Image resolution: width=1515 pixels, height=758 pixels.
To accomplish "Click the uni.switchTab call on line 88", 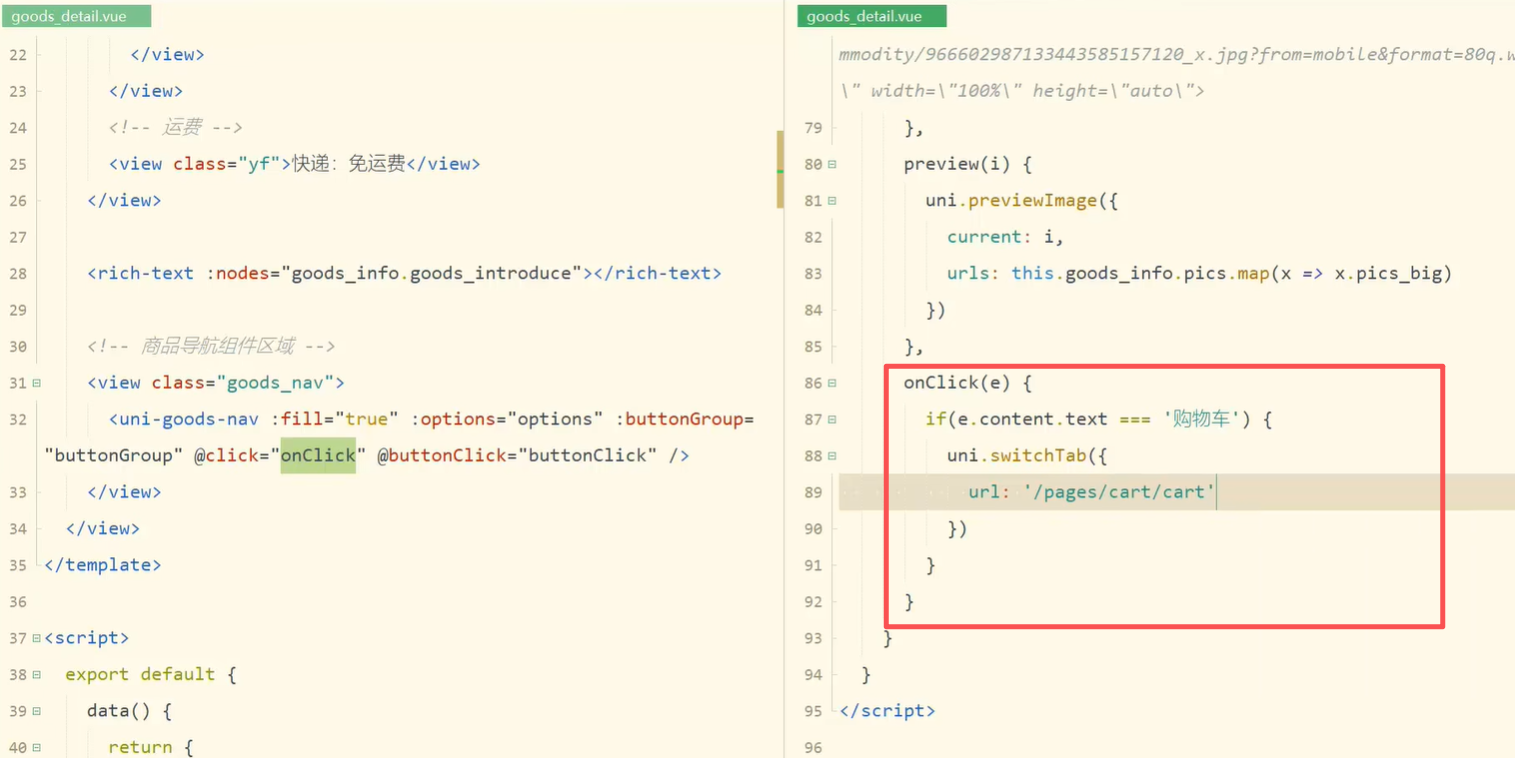I will pos(1027,456).
